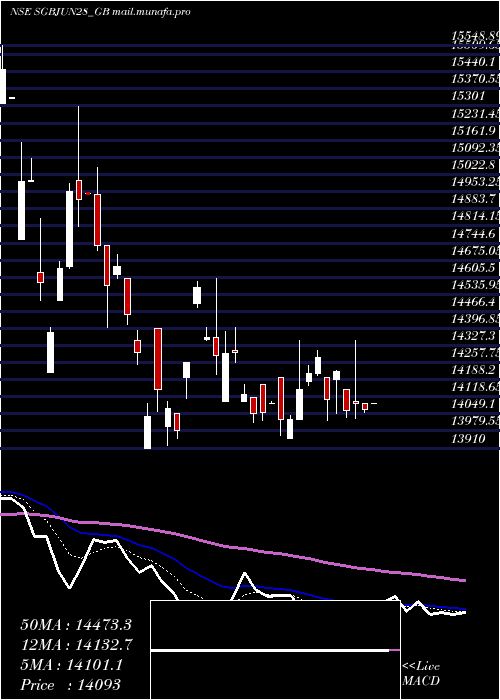Click the 14883.7 price axis label

(x=473, y=200)
